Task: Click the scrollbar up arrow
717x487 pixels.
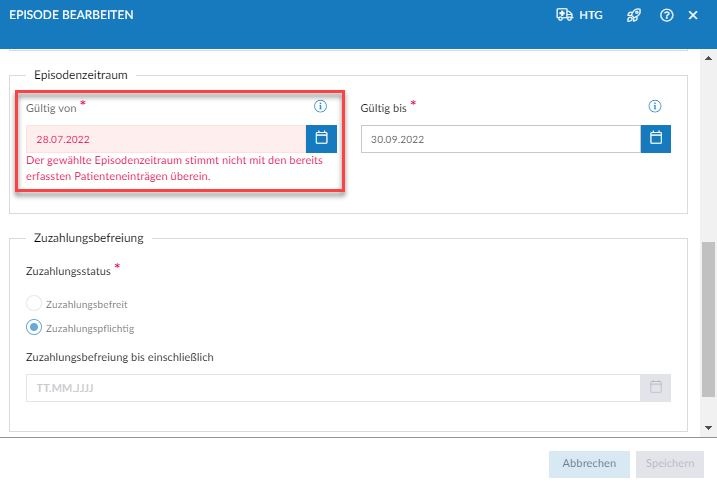Action: [709, 56]
